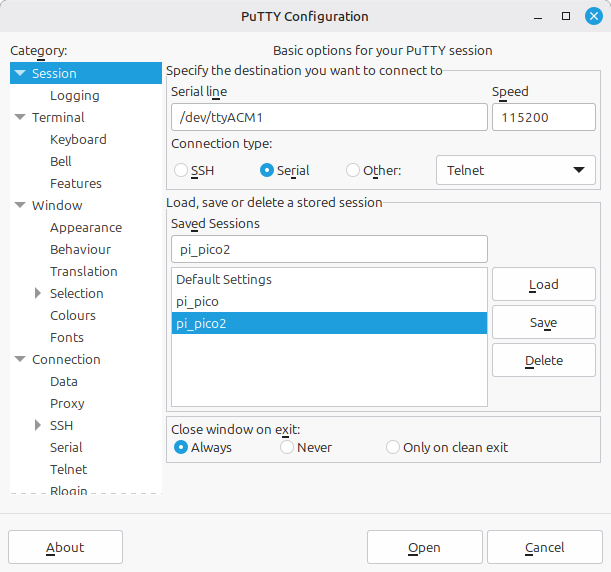Open the Connection category

pos(66,360)
